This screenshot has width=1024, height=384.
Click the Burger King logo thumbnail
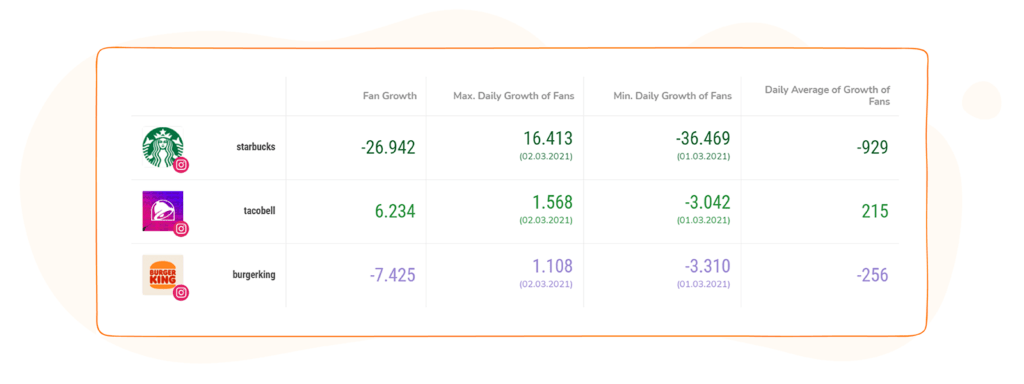click(x=163, y=275)
